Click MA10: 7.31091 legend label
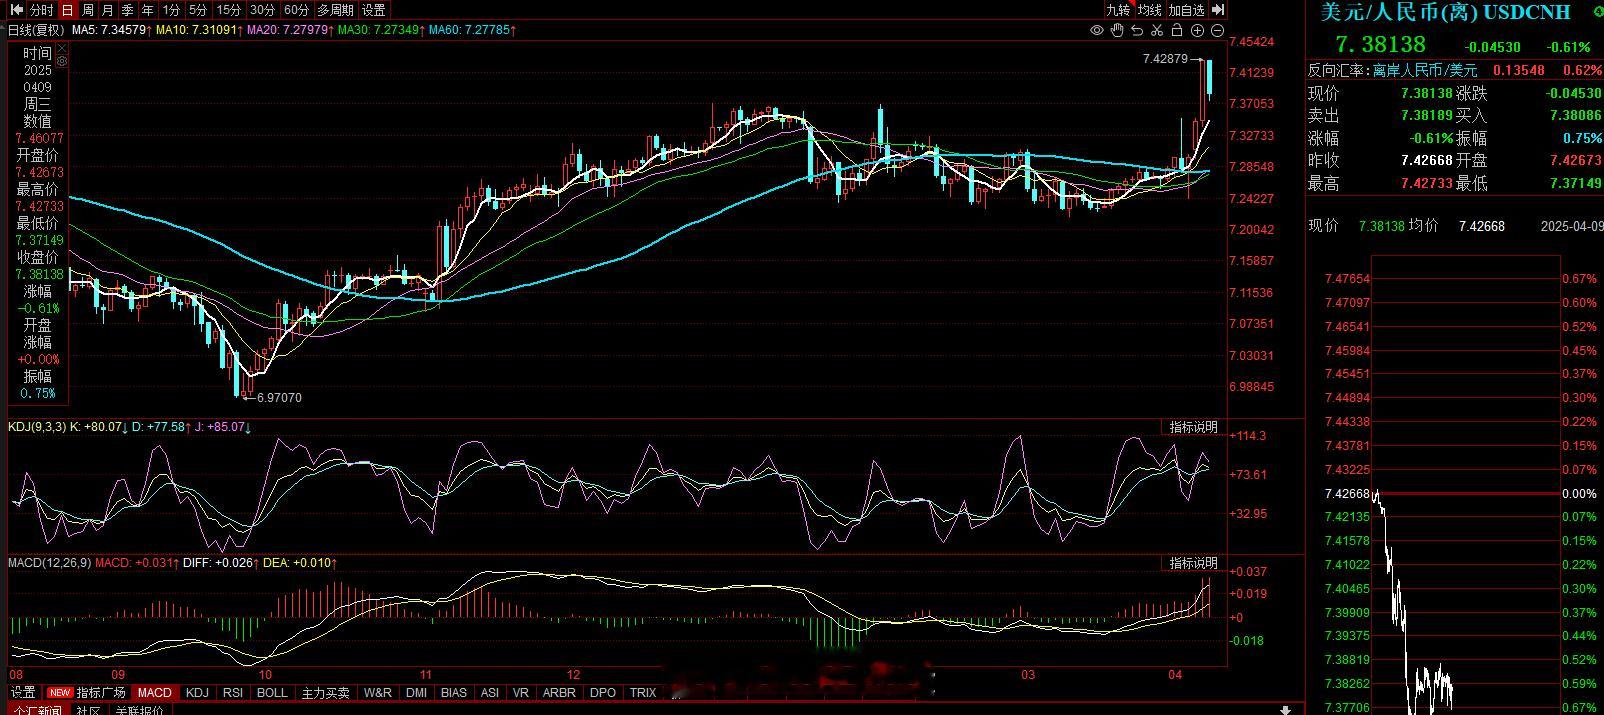 click(199, 30)
